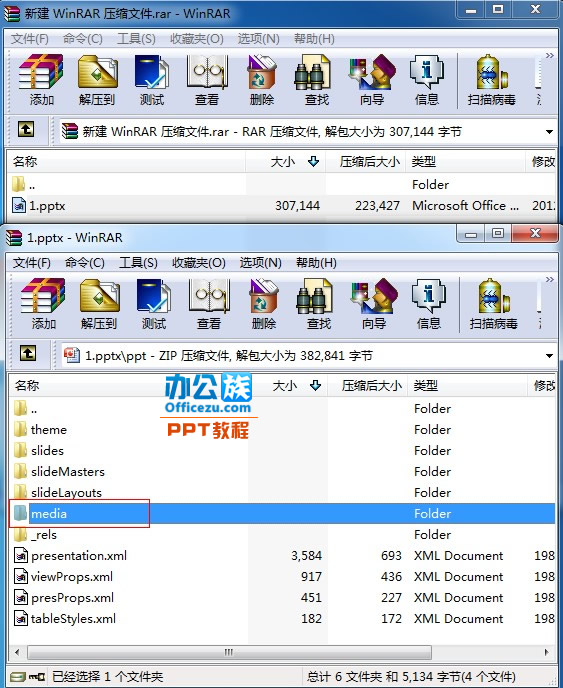
Task: Click the scrollbar left arrow in file list
Action: point(17,652)
